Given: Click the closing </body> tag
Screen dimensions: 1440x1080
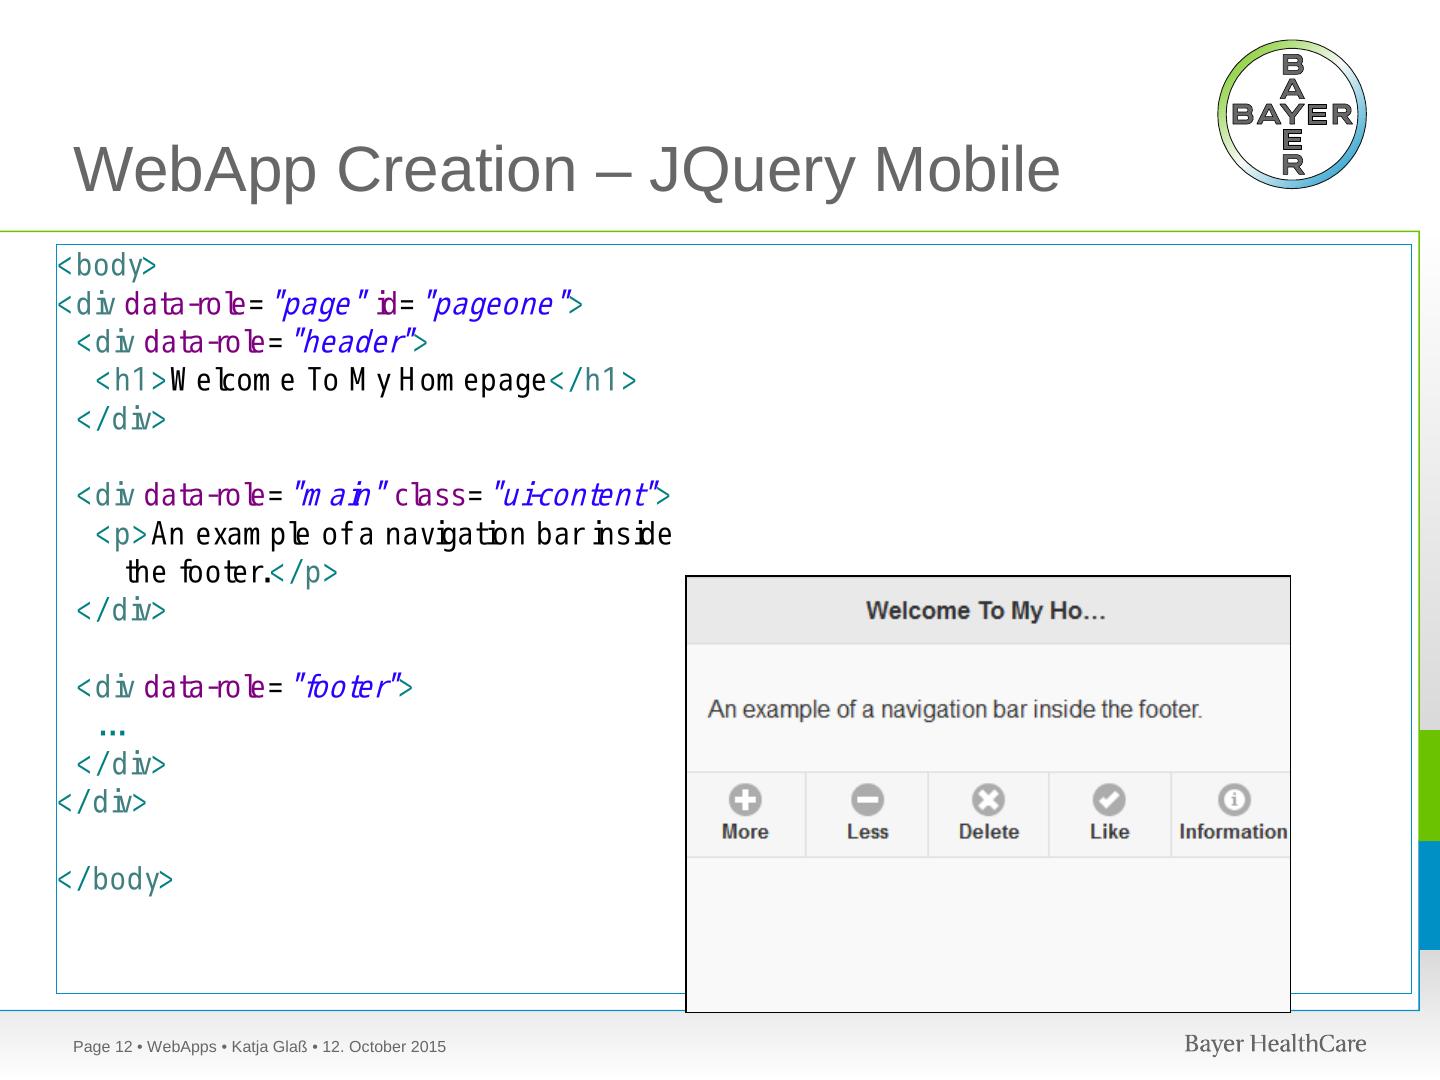Looking at the screenshot, I should (115, 880).
